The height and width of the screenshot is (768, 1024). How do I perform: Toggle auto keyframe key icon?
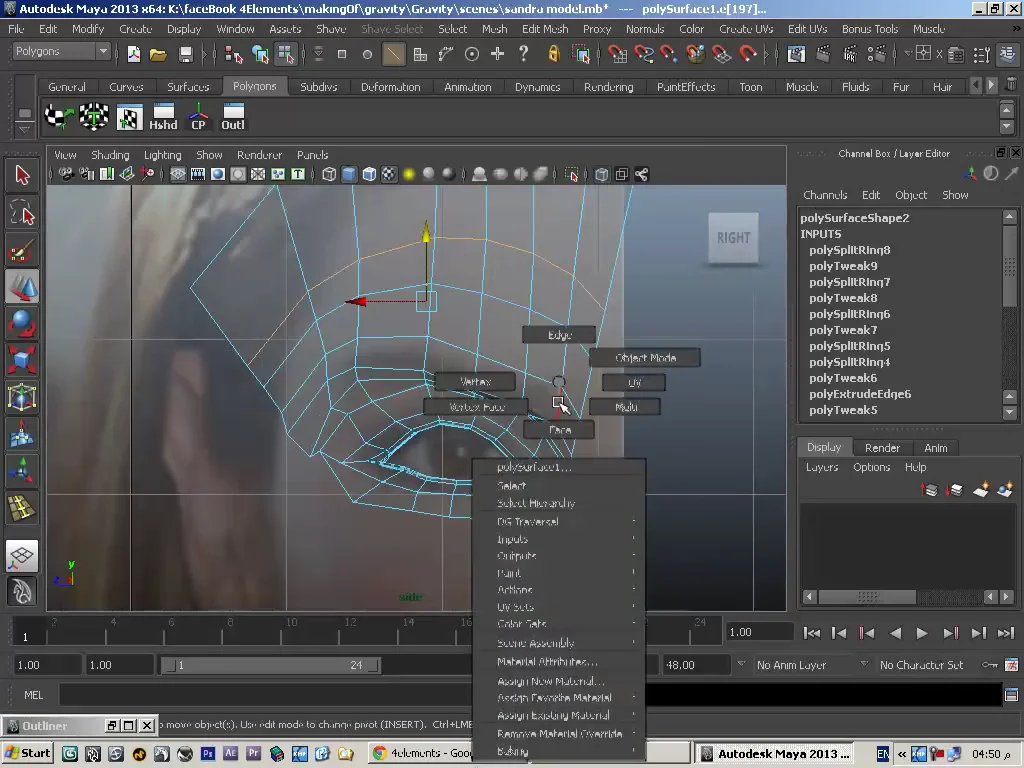click(989, 665)
